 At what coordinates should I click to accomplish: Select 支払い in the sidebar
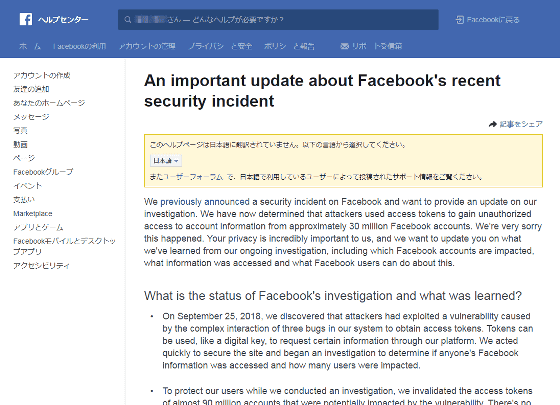(x=24, y=200)
